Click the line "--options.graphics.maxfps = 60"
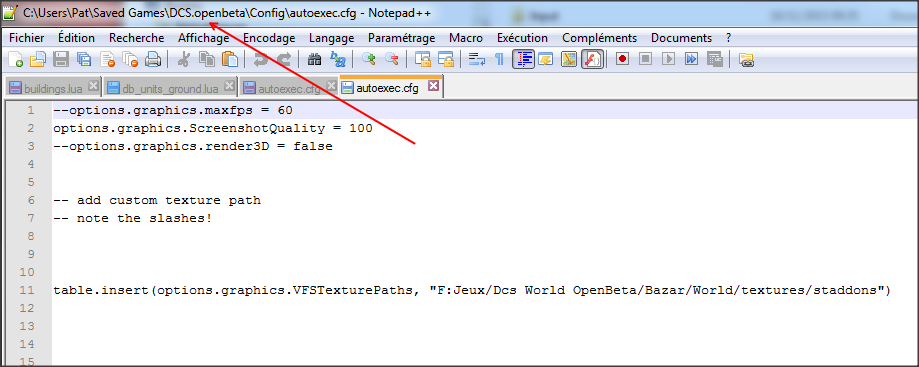Screen dimensions: 919x367 click(173, 110)
